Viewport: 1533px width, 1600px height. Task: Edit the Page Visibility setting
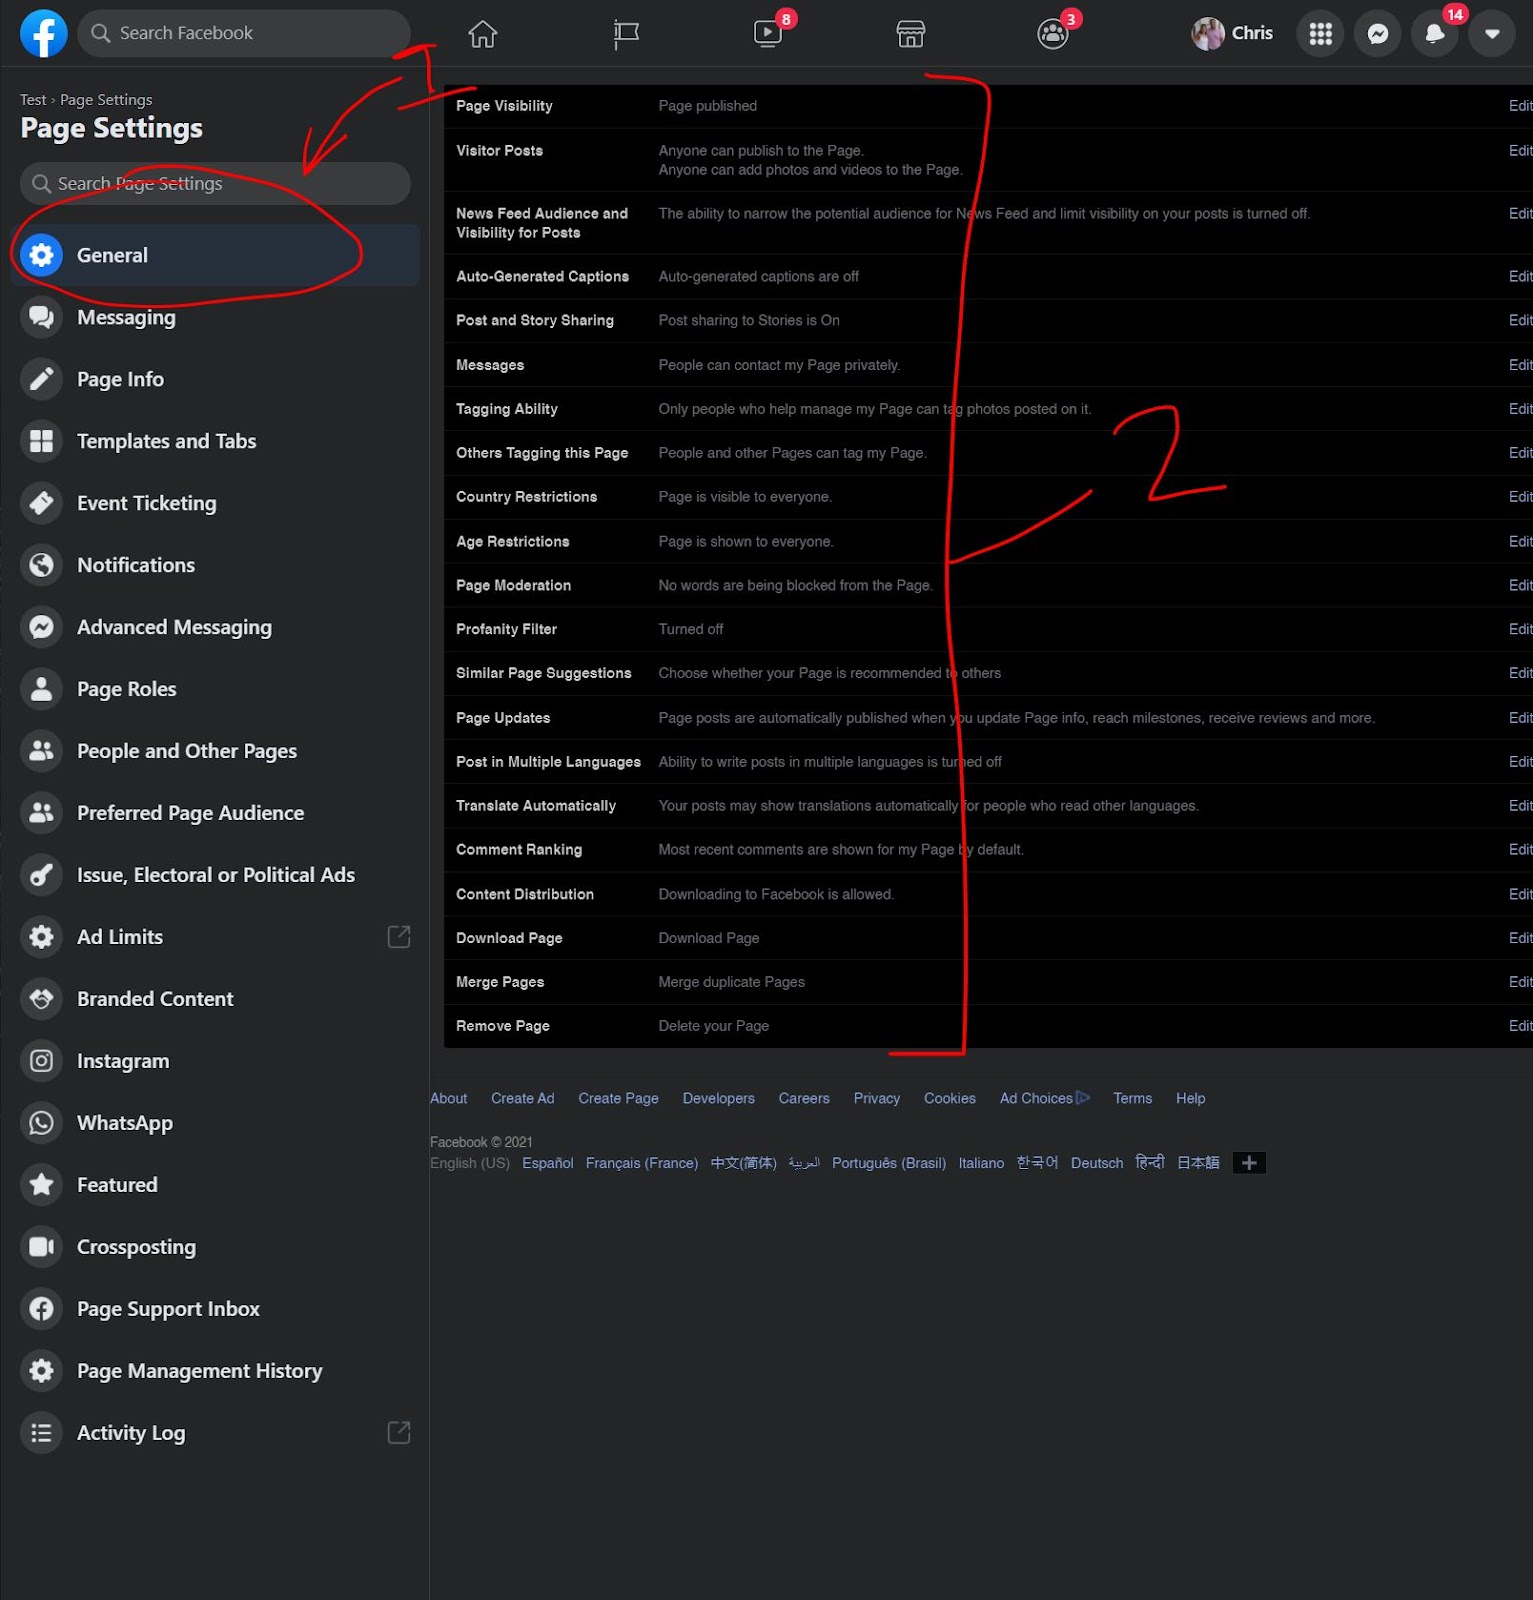1520,106
